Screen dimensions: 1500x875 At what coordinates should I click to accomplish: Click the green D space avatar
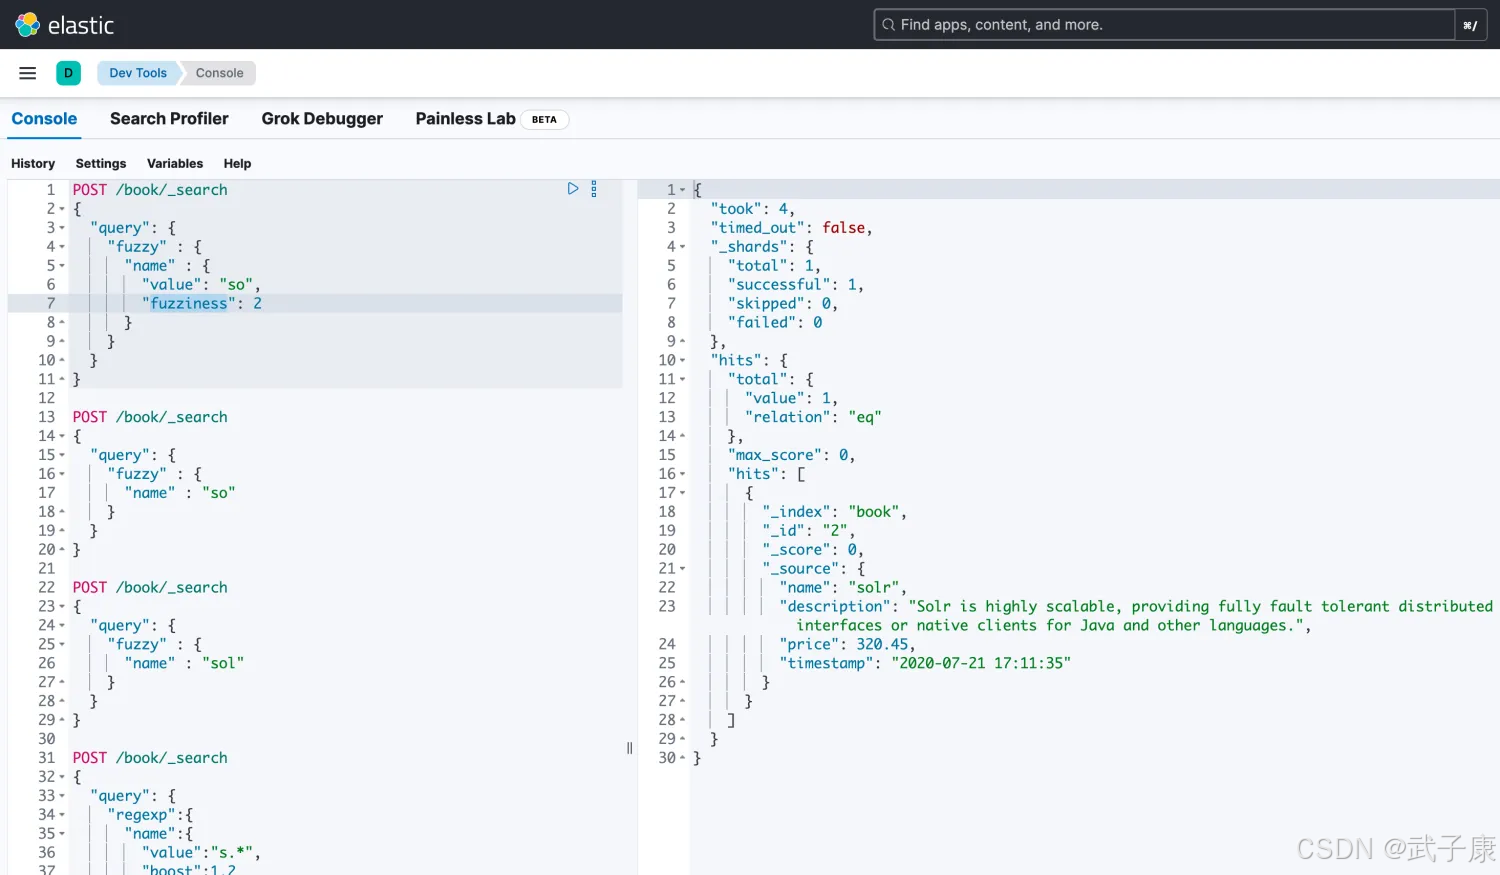[x=68, y=73]
